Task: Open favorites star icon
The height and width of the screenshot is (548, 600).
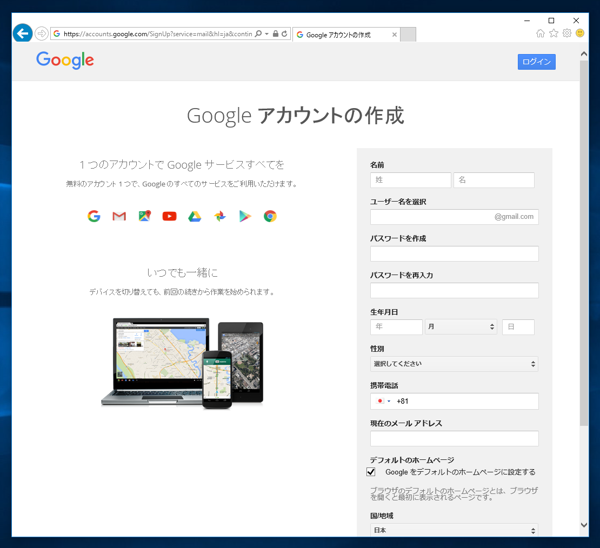Action: [553, 33]
